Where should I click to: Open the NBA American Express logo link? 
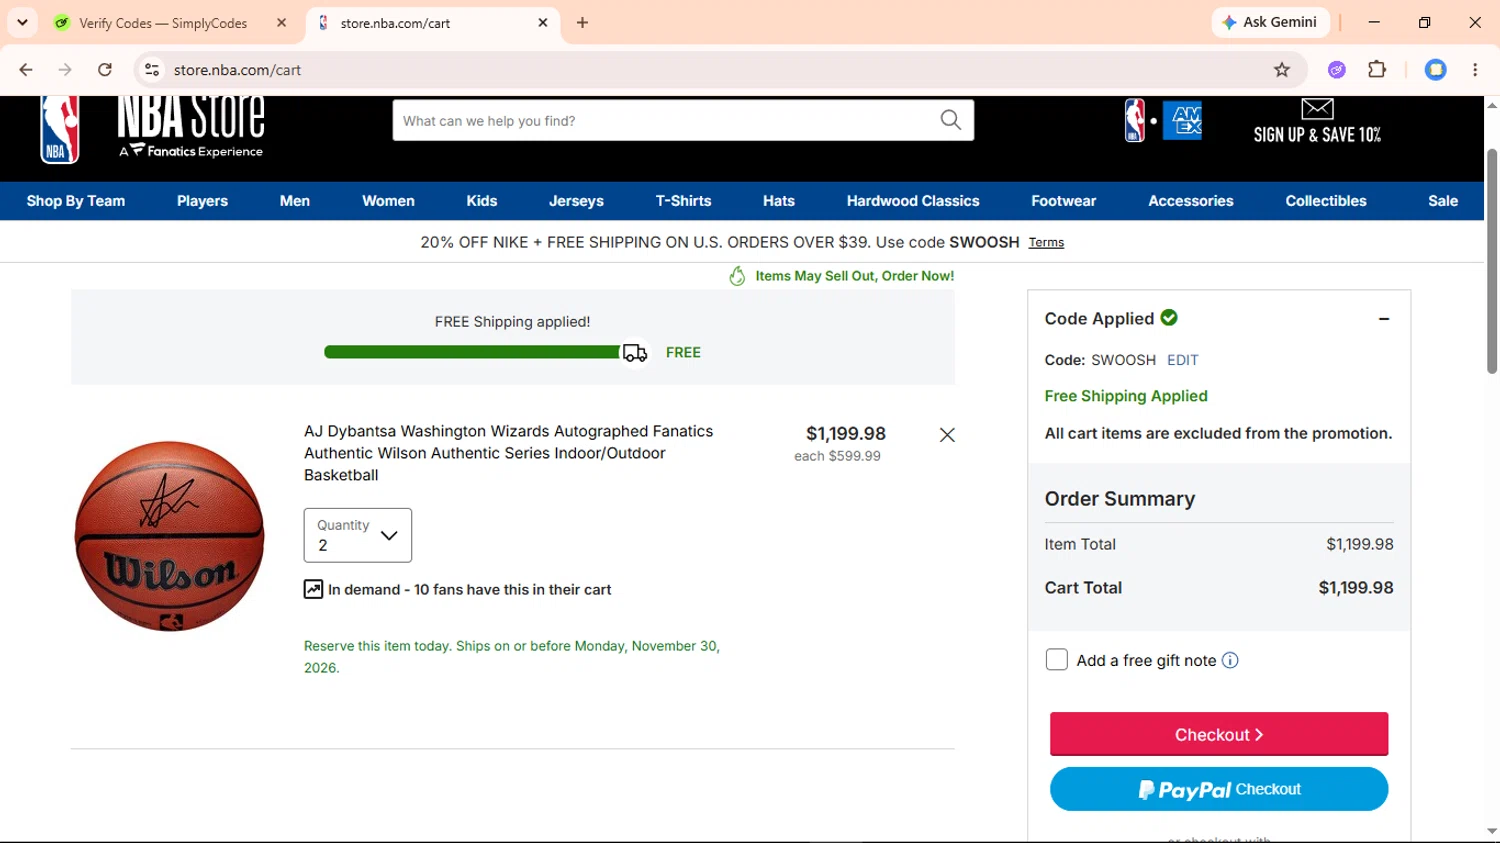(x=1163, y=121)
